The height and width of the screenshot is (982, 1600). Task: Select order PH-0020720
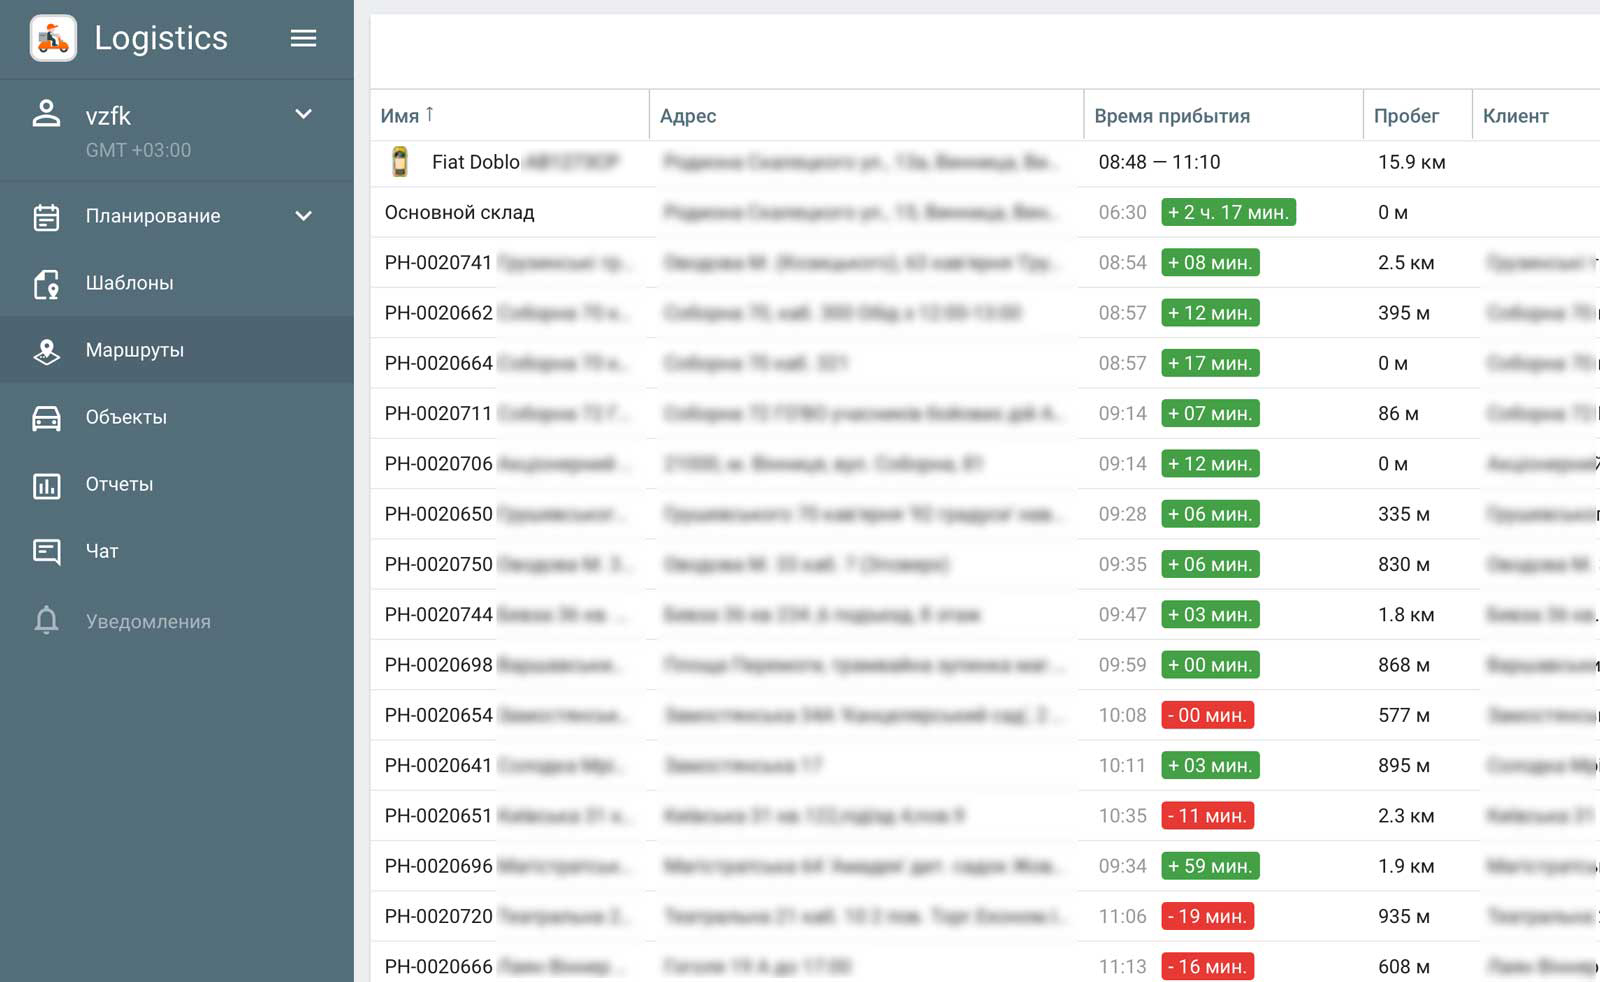pos(985,916)
